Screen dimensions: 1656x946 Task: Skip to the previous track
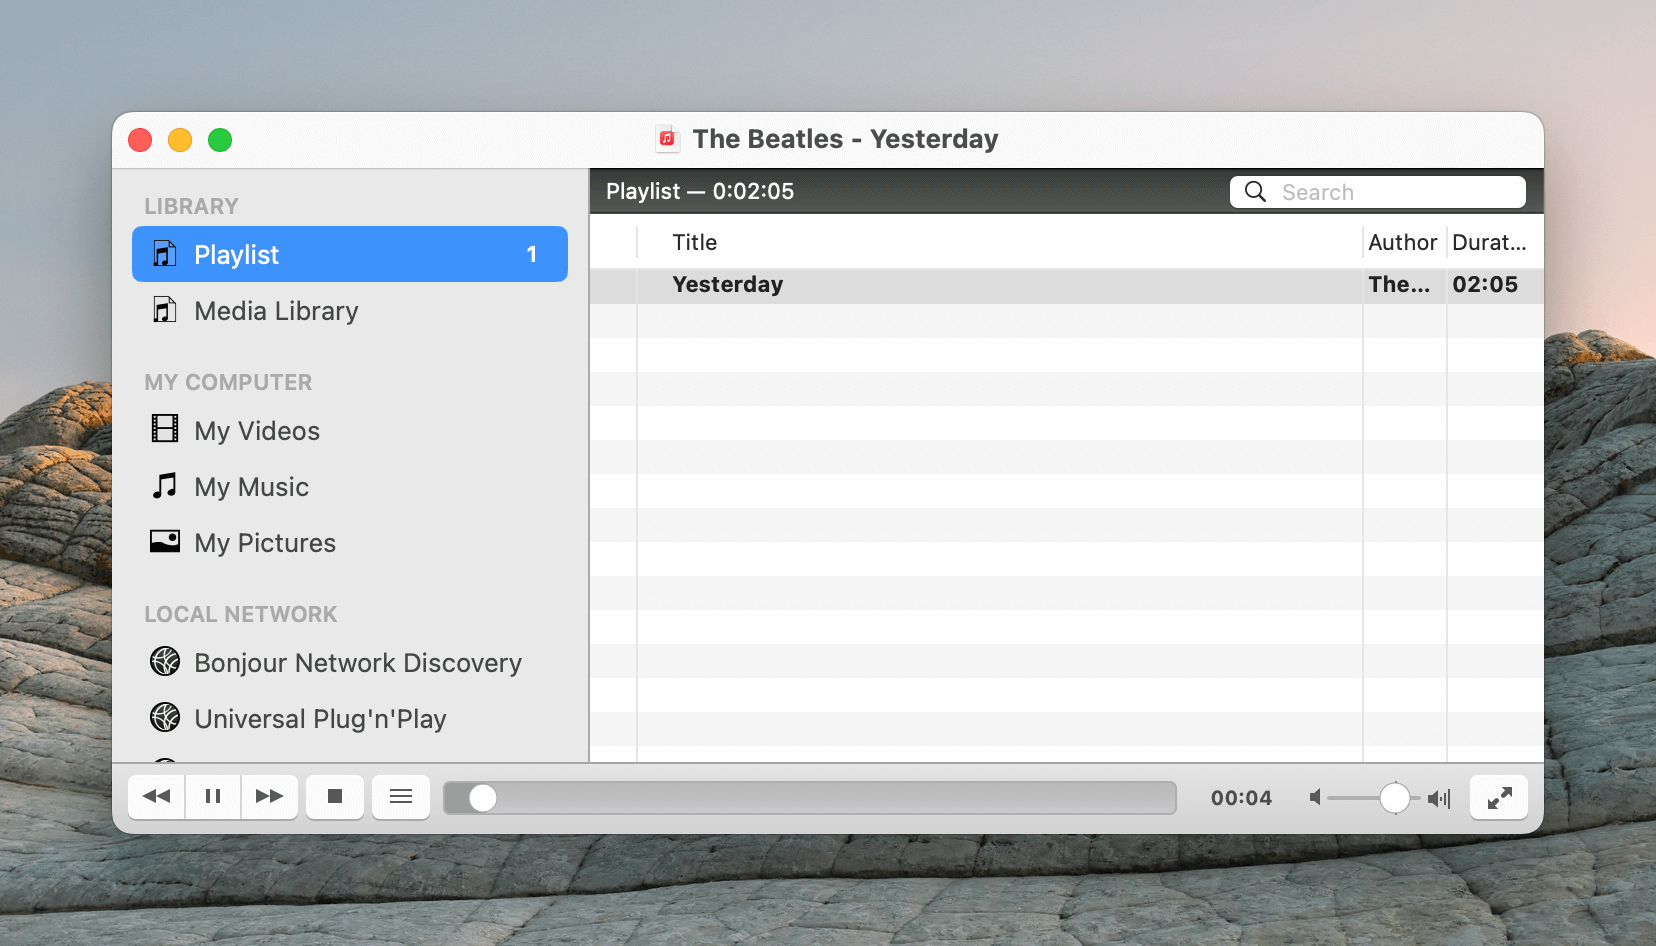pyautogui.click(x=157, y=797)
